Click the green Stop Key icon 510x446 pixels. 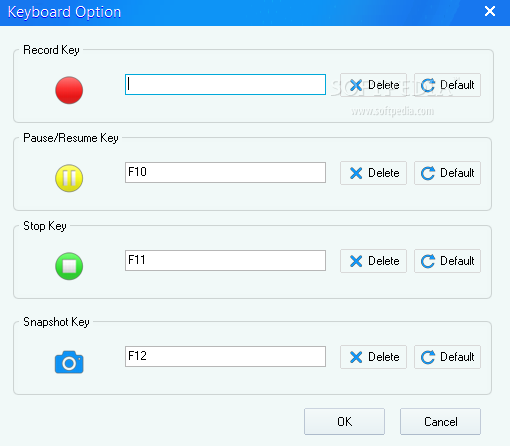pyautogui.click(x=69, y=266)
